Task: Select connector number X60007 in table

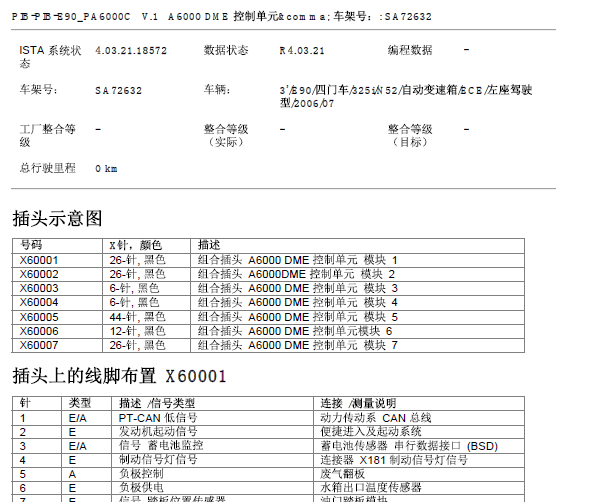Action: (x=39, y=345)
